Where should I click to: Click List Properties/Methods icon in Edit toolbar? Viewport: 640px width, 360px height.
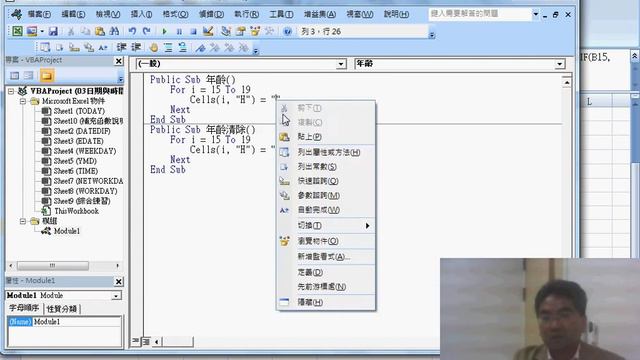45,47
